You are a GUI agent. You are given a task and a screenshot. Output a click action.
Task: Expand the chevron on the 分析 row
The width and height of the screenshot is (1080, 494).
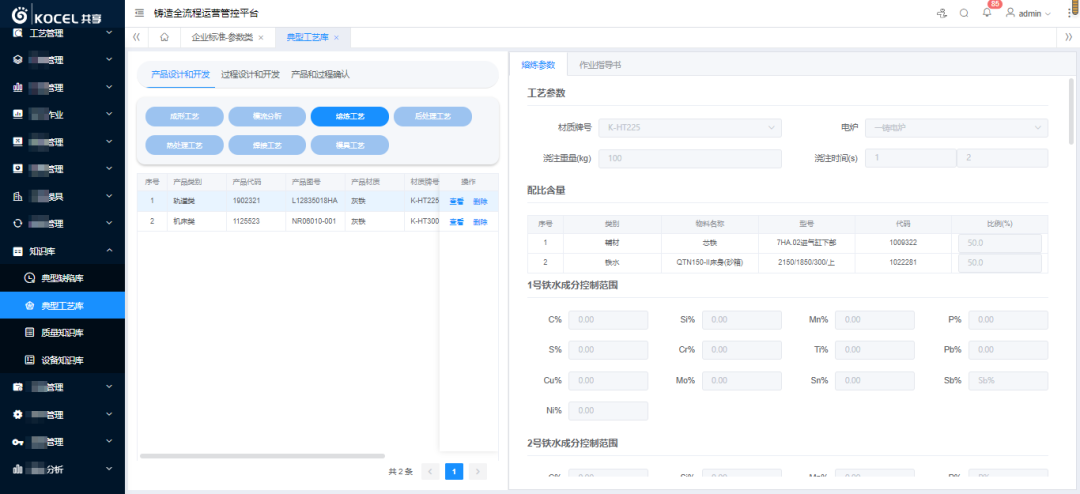point(109,469)
